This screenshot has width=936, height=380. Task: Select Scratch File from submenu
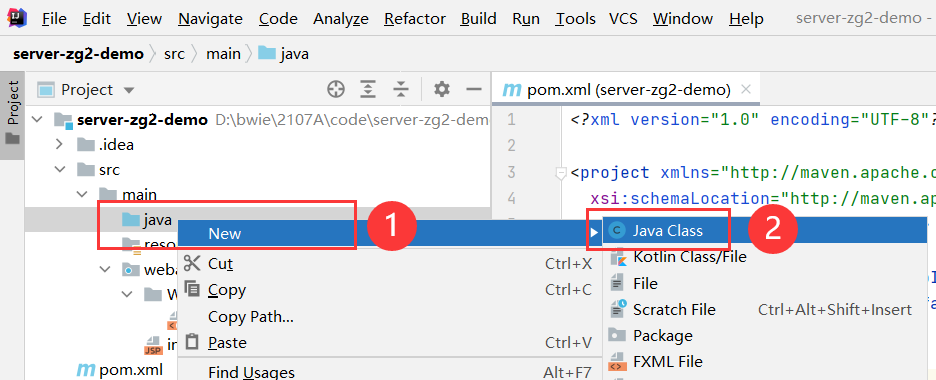(765, 310)
